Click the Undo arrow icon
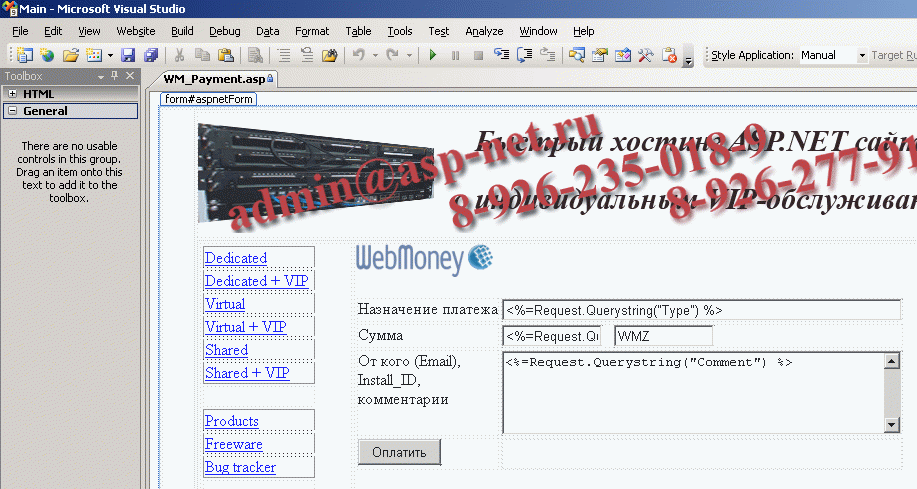This screenshot has height=489, width=917. [x=358, y=55]
